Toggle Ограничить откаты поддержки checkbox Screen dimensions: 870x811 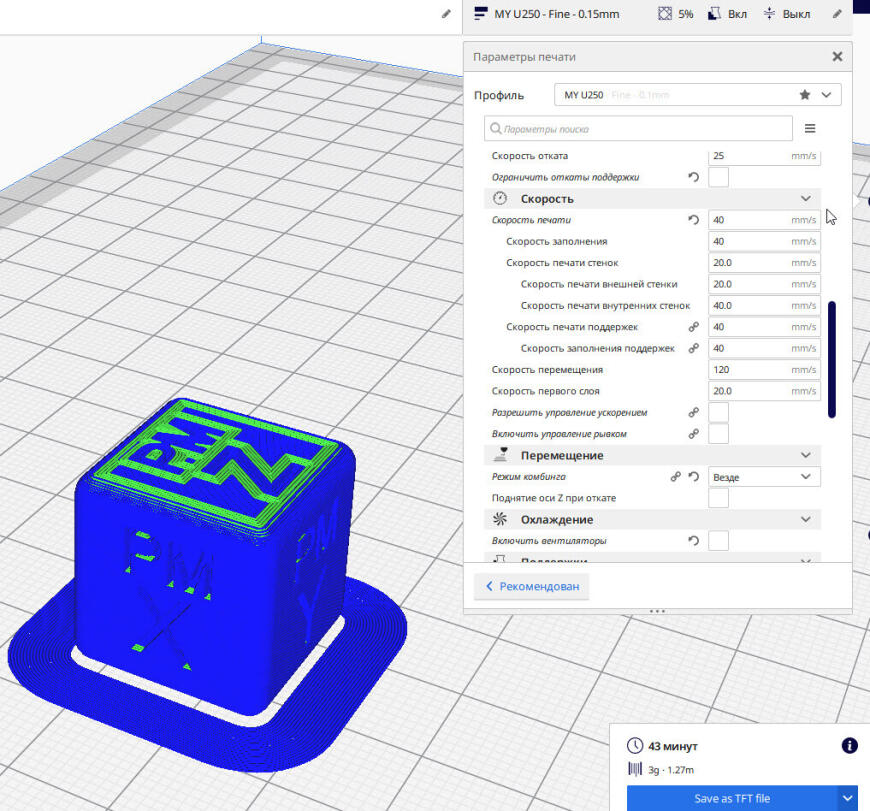pyautogui.click(x=719, y=178)
